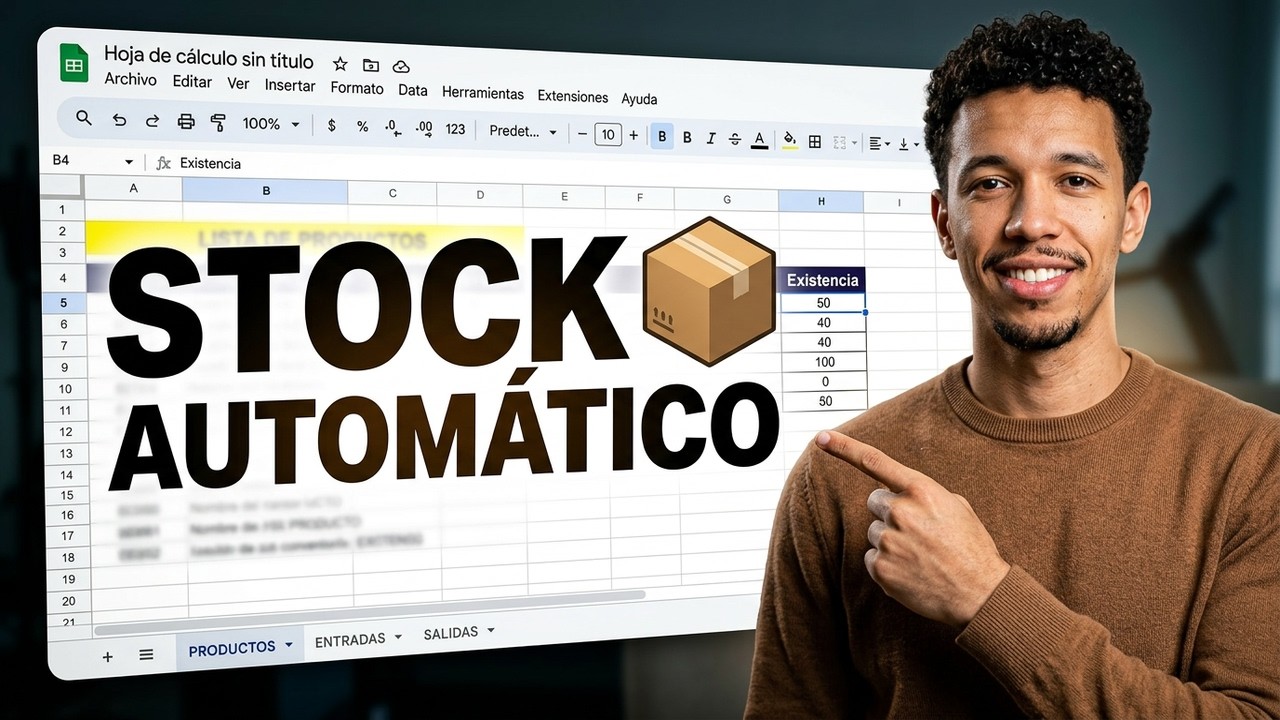Viewport: 1280px width, 720px height.
Task: Open the Ver menu
Action: coord(238,84)
